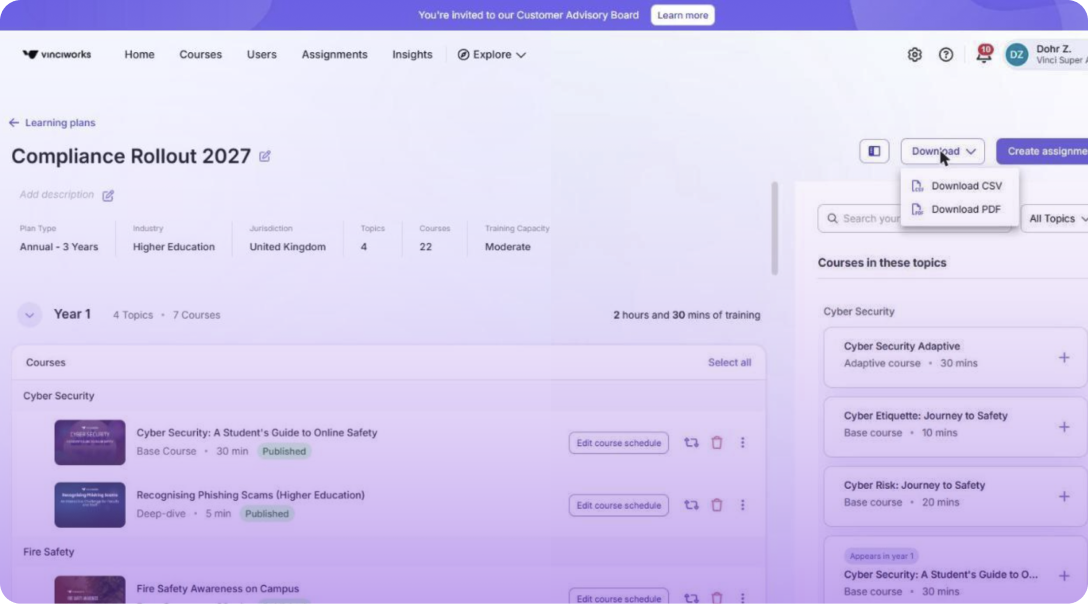Open more options for Recognising Phishing Scams

pyautogui.click(x=742, y=505)
